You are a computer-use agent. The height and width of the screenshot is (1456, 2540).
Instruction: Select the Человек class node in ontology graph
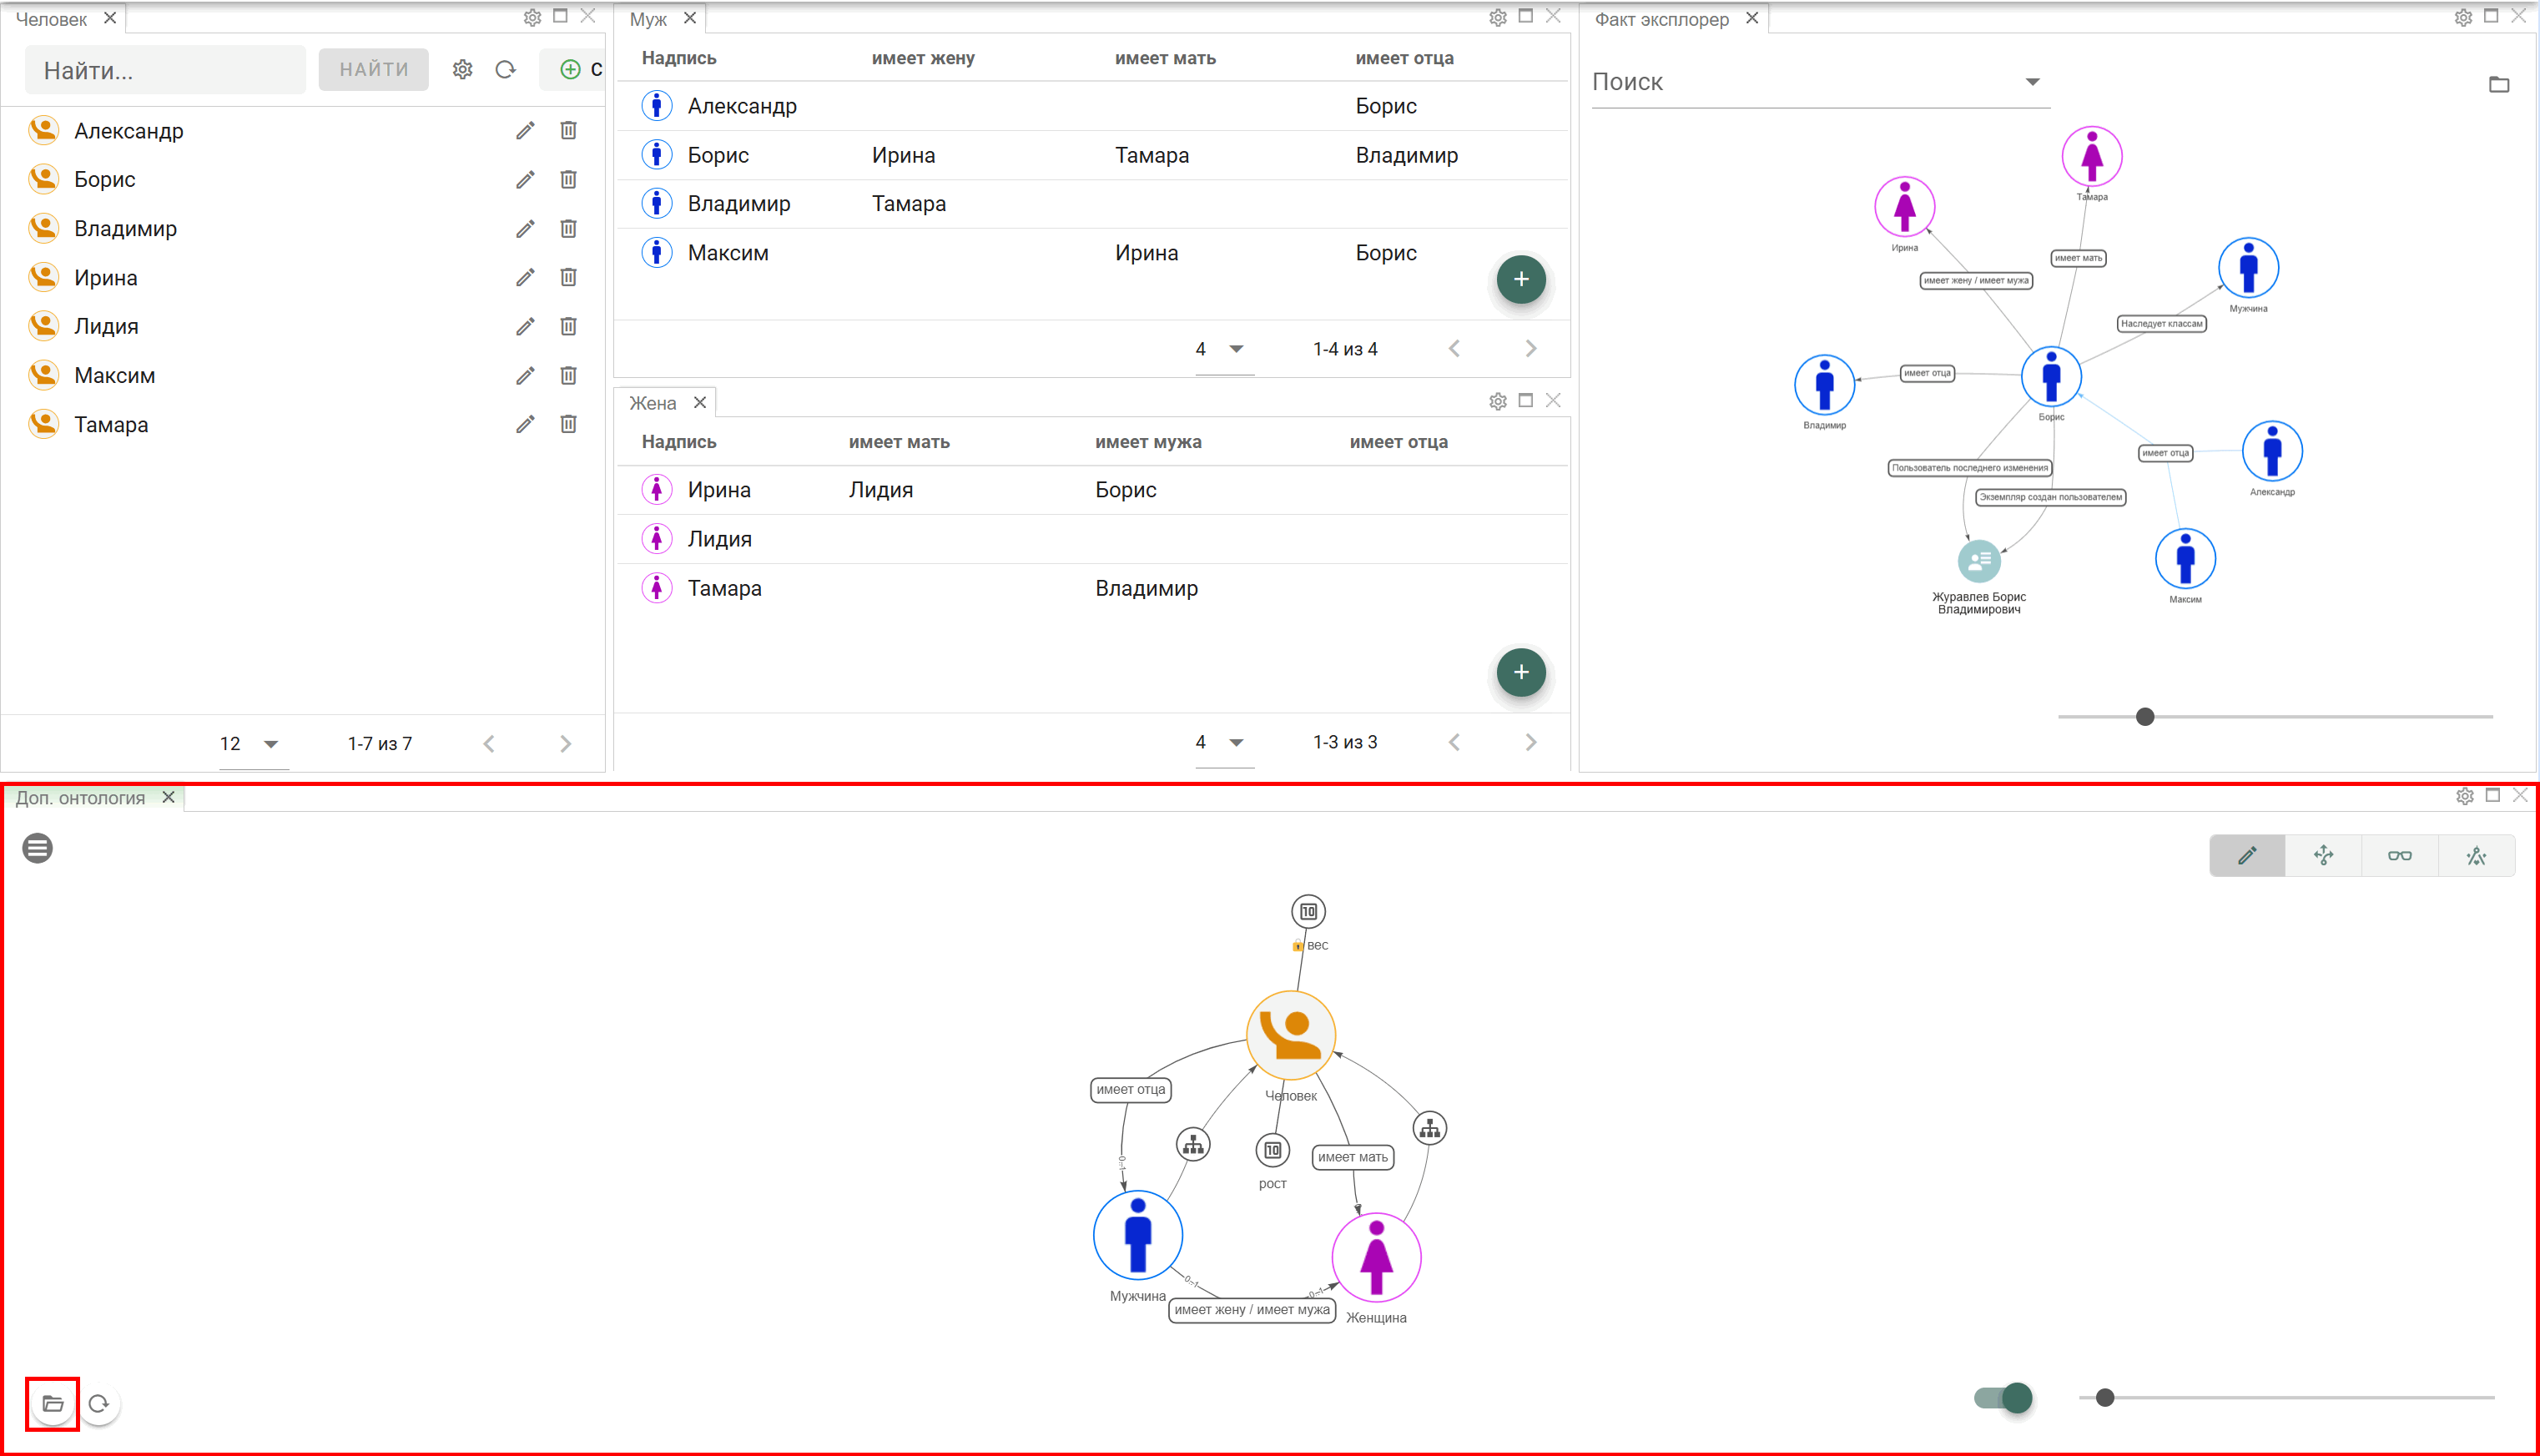1291,1035
